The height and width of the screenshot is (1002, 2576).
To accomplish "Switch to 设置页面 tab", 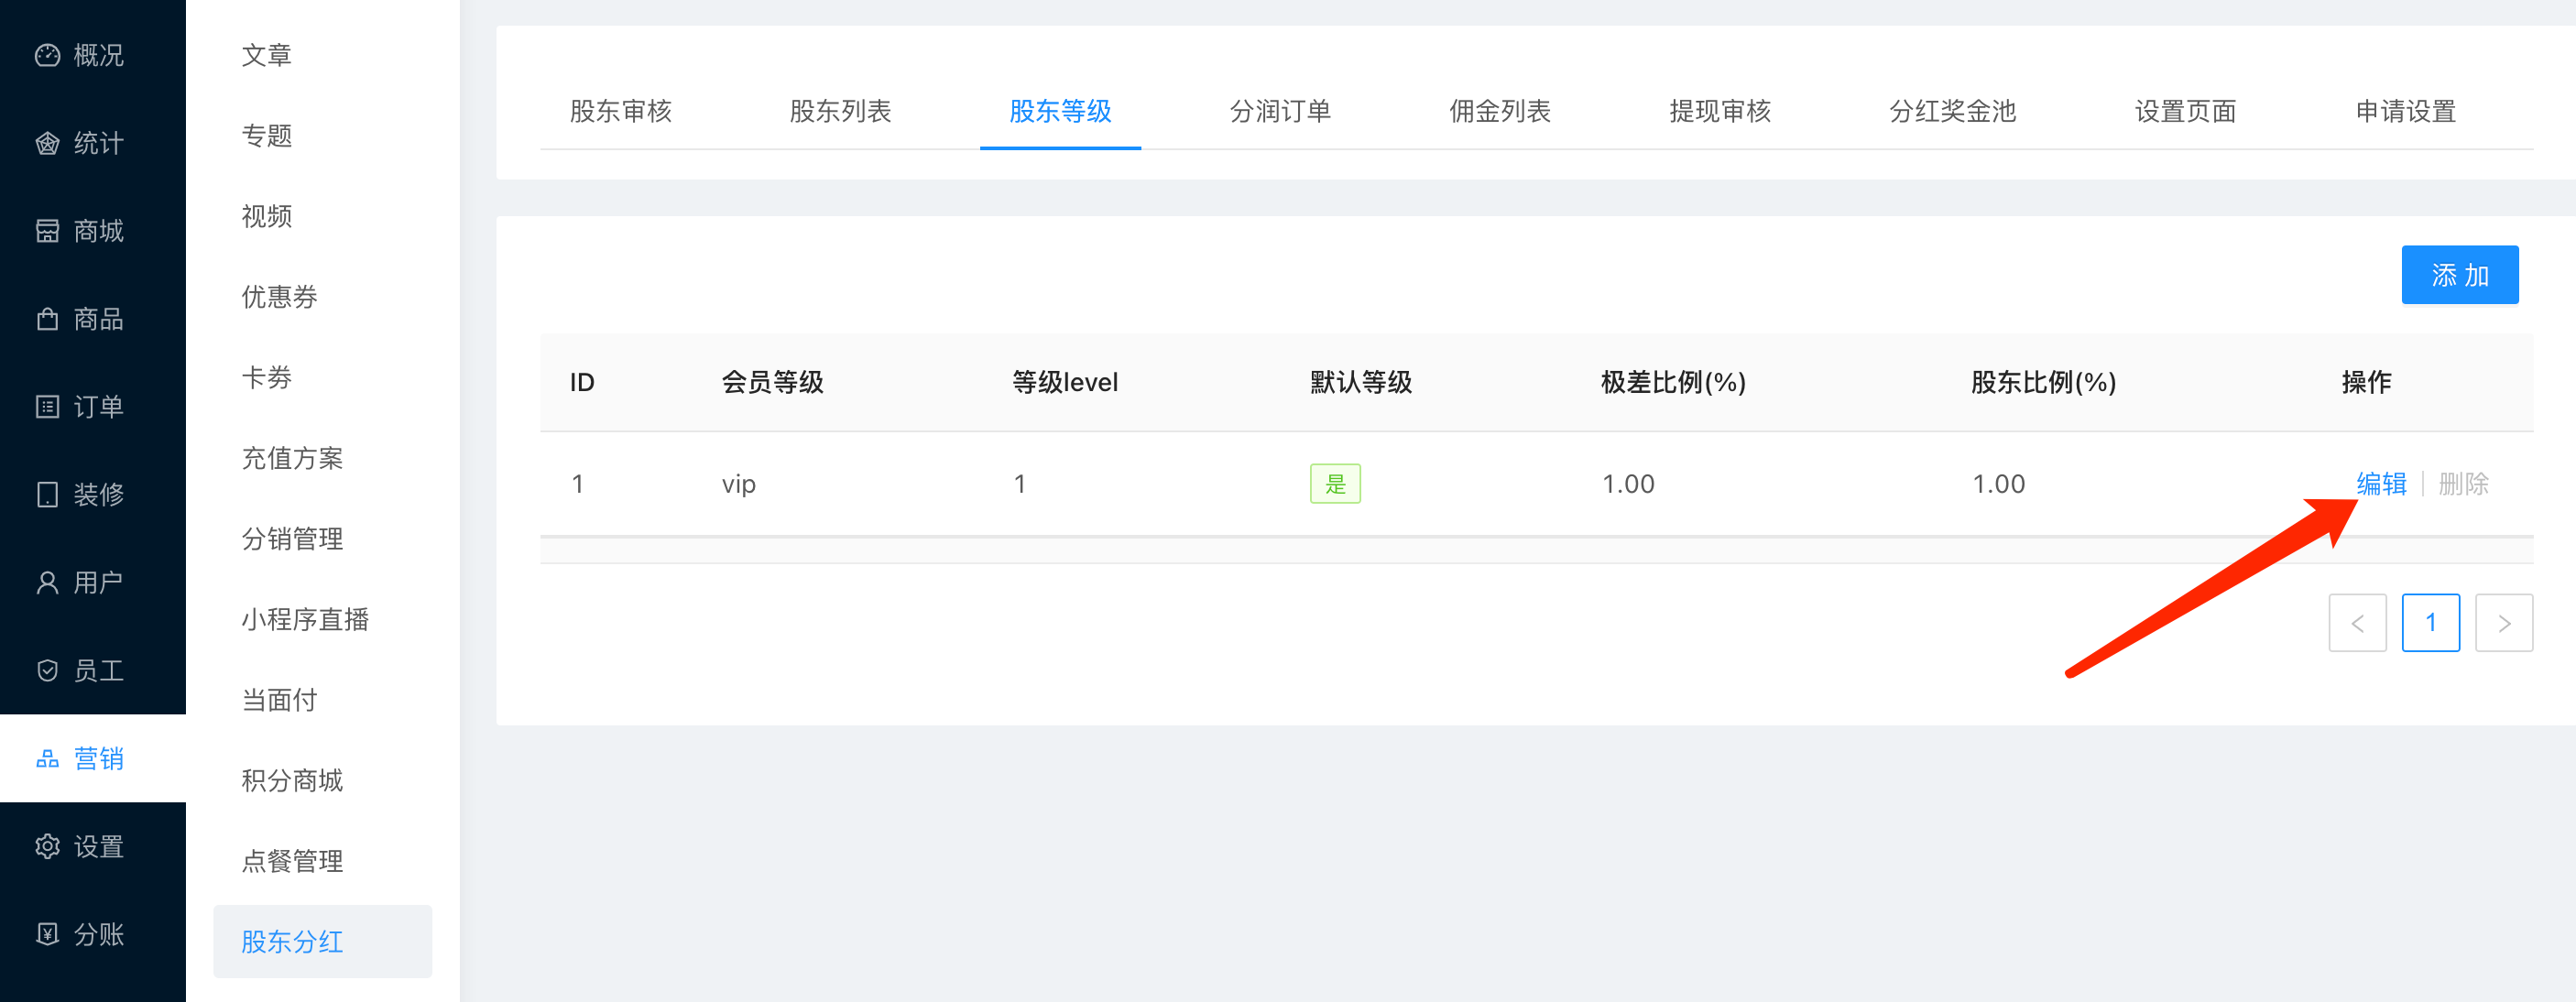I will click(2186, 111).
